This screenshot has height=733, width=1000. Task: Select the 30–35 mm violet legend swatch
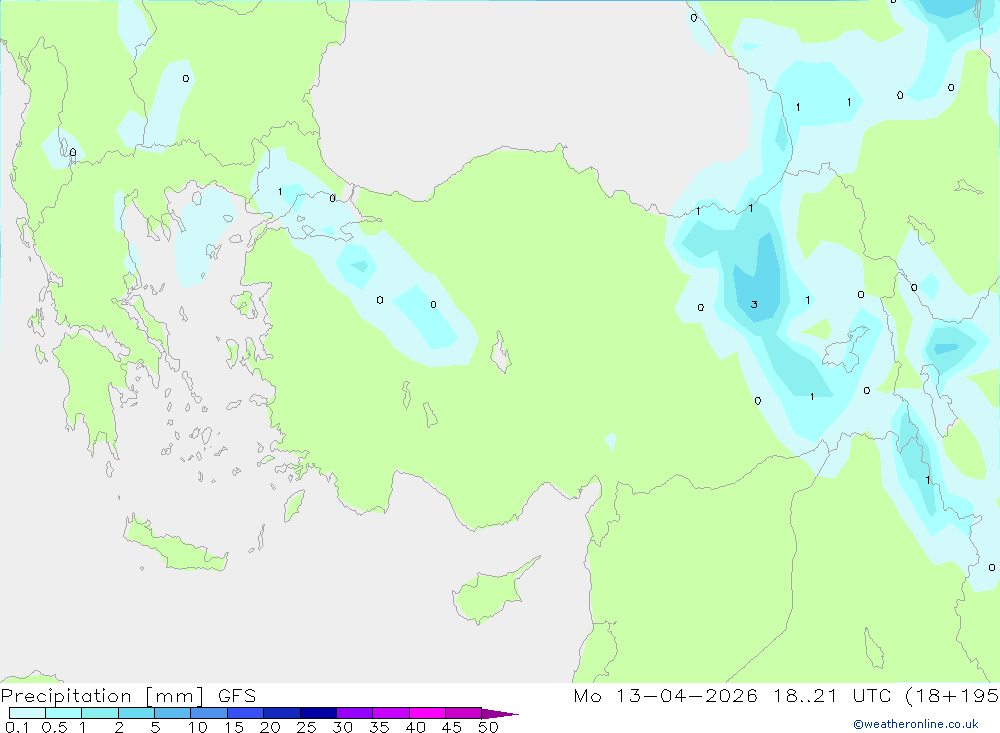pyautogui.click(x=354, y=713)
